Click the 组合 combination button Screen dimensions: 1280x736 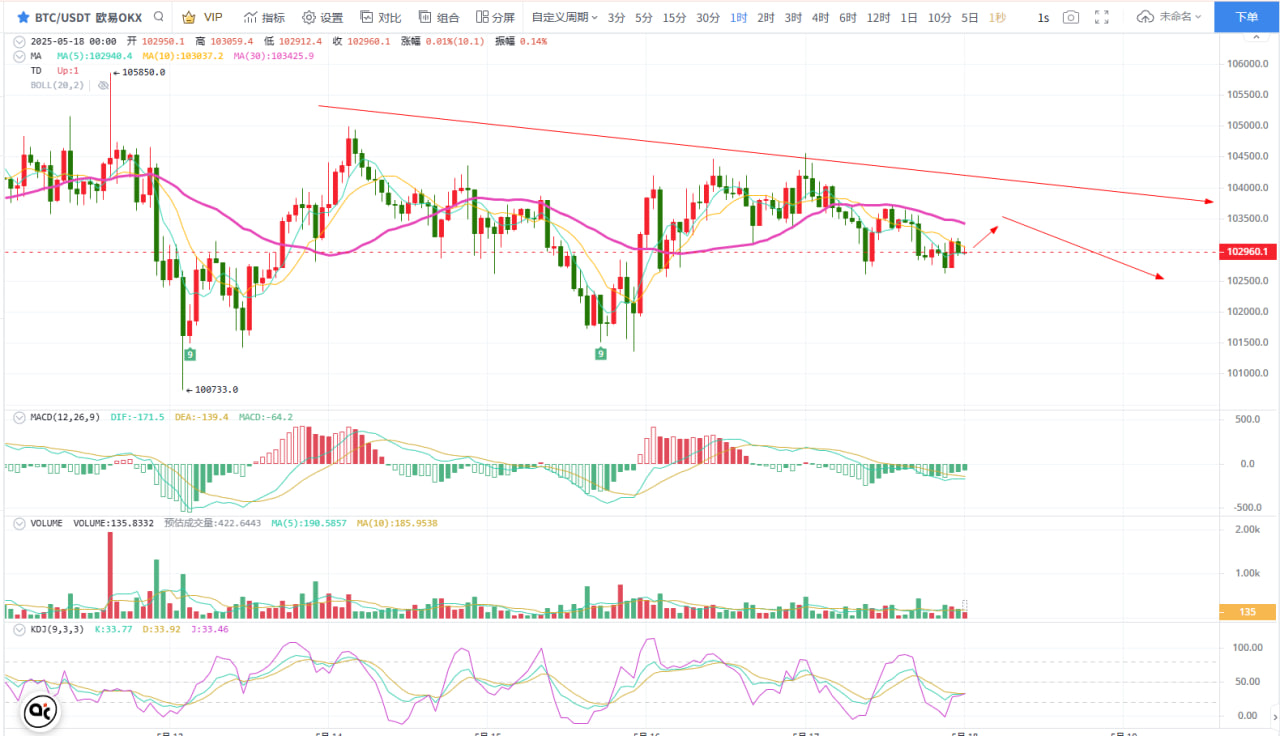pyautogui.click(x=439, y=17)
